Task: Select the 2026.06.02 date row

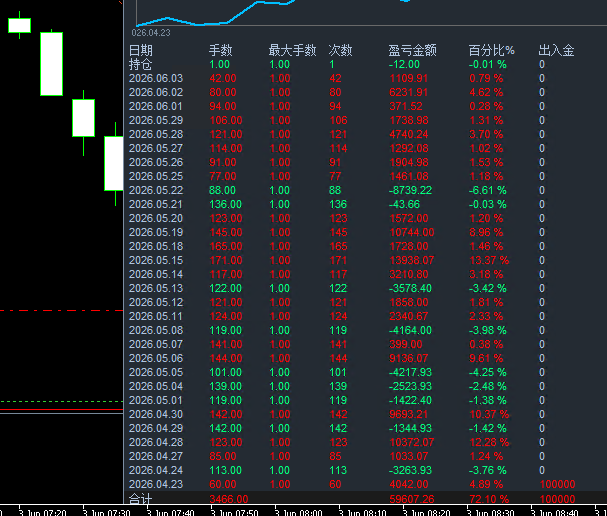Action: [156, 92]
